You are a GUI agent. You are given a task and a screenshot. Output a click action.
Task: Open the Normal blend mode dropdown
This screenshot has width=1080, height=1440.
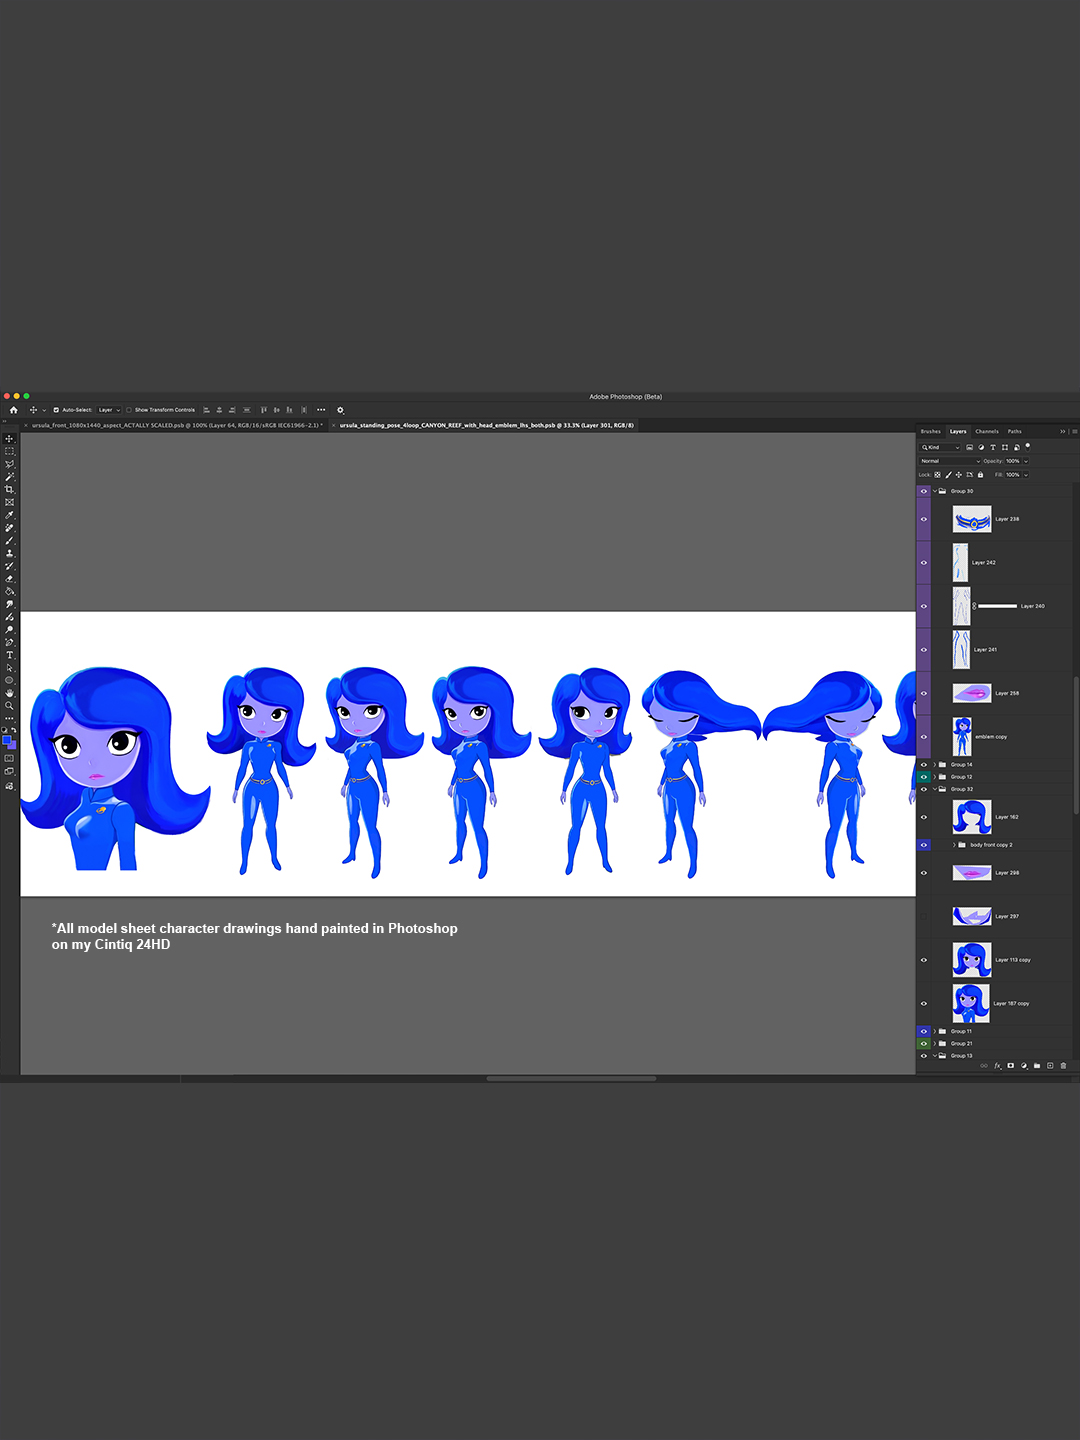[950, 461]
